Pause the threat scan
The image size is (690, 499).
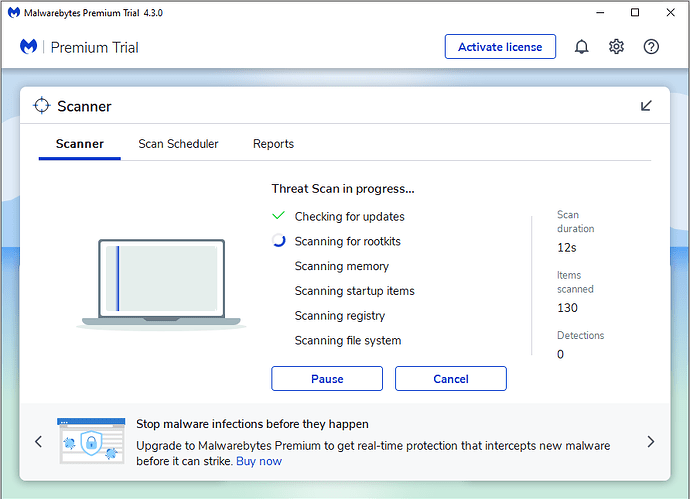pos(327,378)
